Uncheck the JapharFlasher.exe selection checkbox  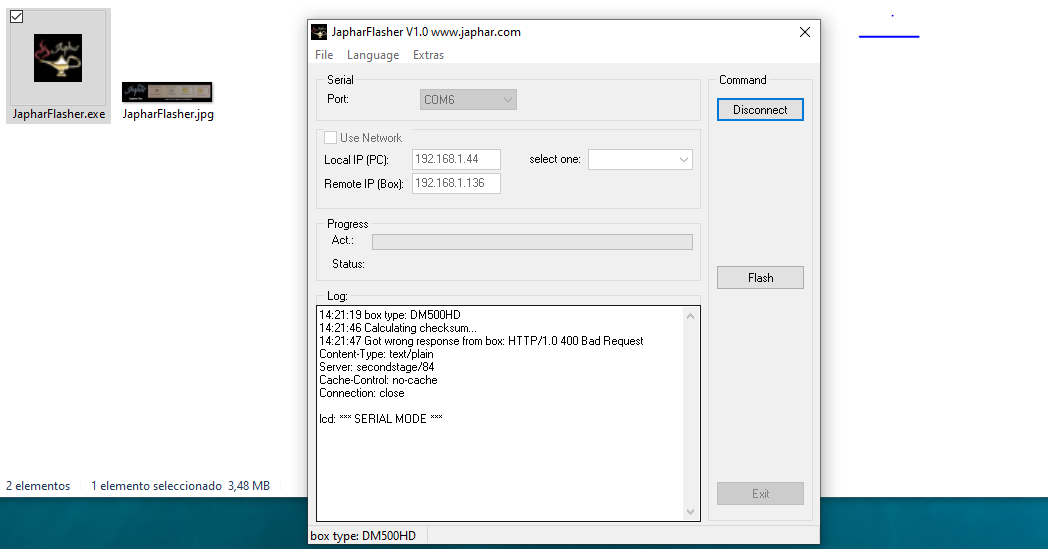(17, 17)
